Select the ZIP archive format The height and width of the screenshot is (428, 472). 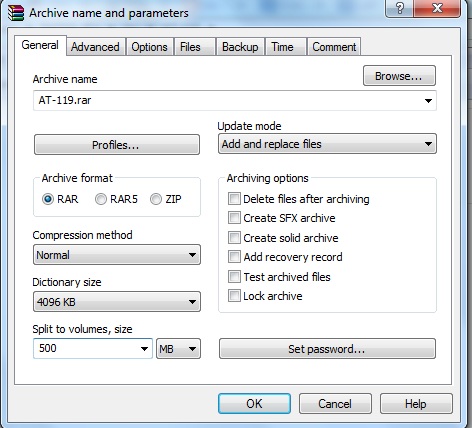click(156, 199)
